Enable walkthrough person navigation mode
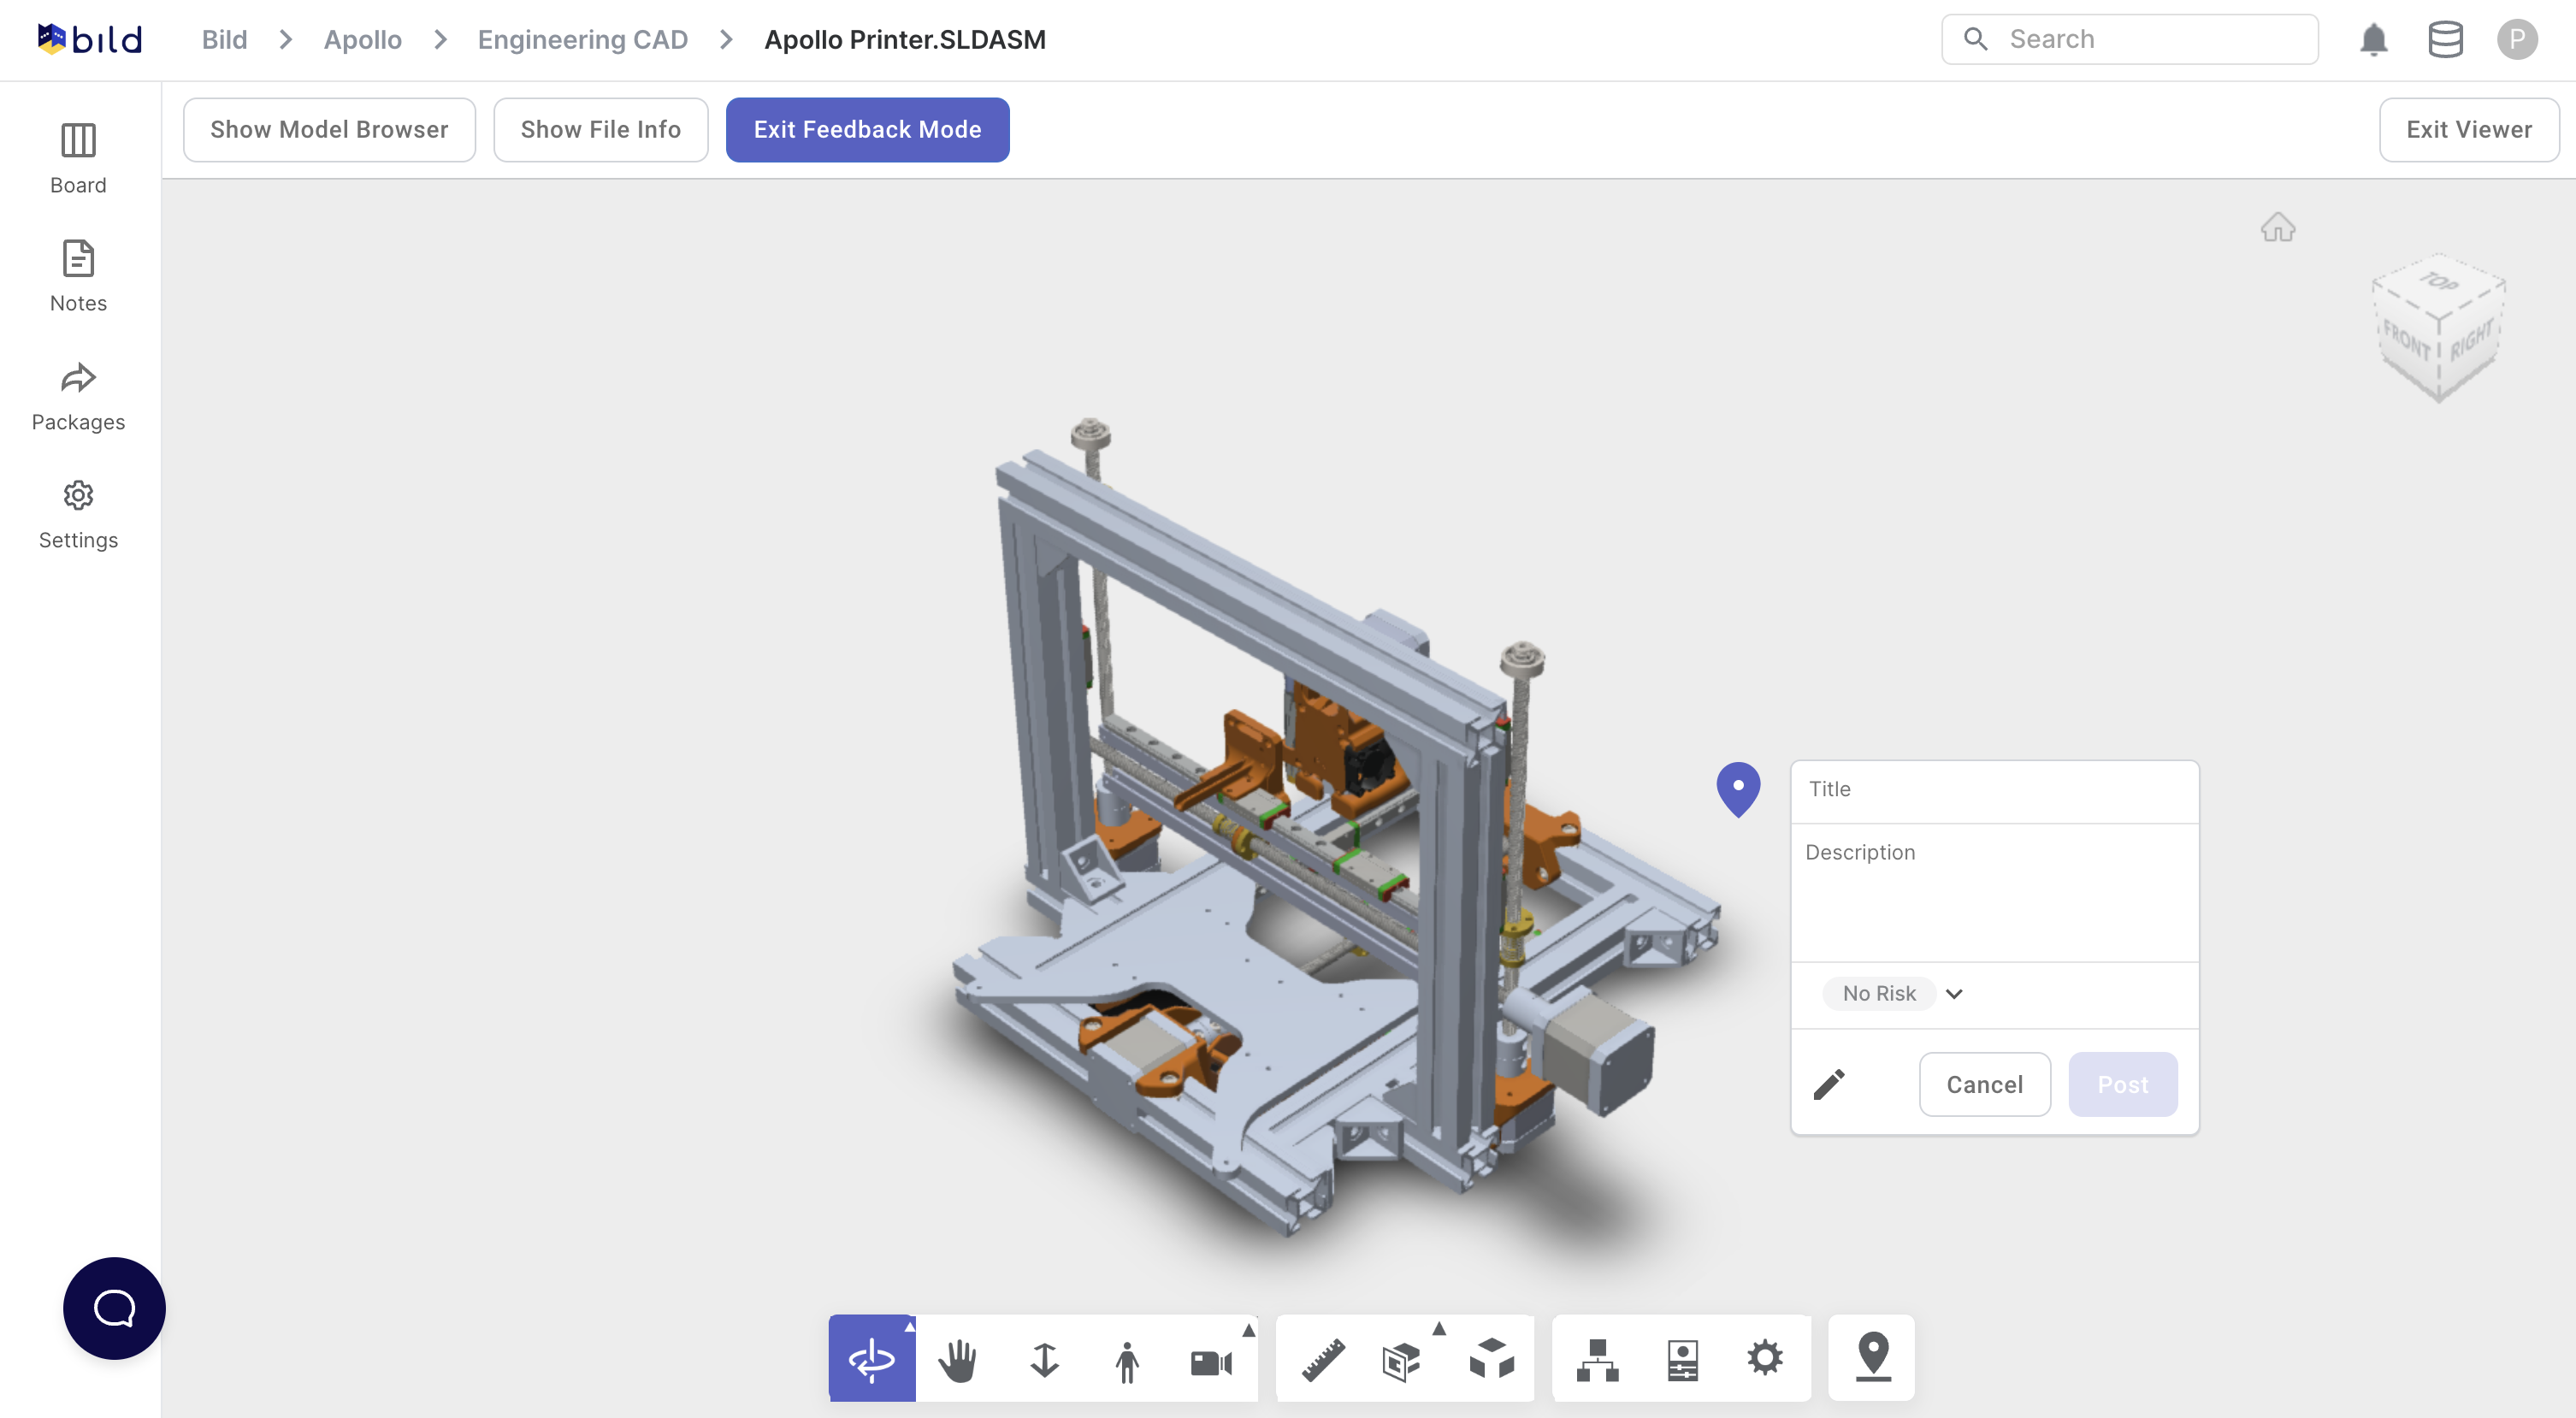The image size is (2576, 1418). pyautogui.click(x=1128, y=1357)
